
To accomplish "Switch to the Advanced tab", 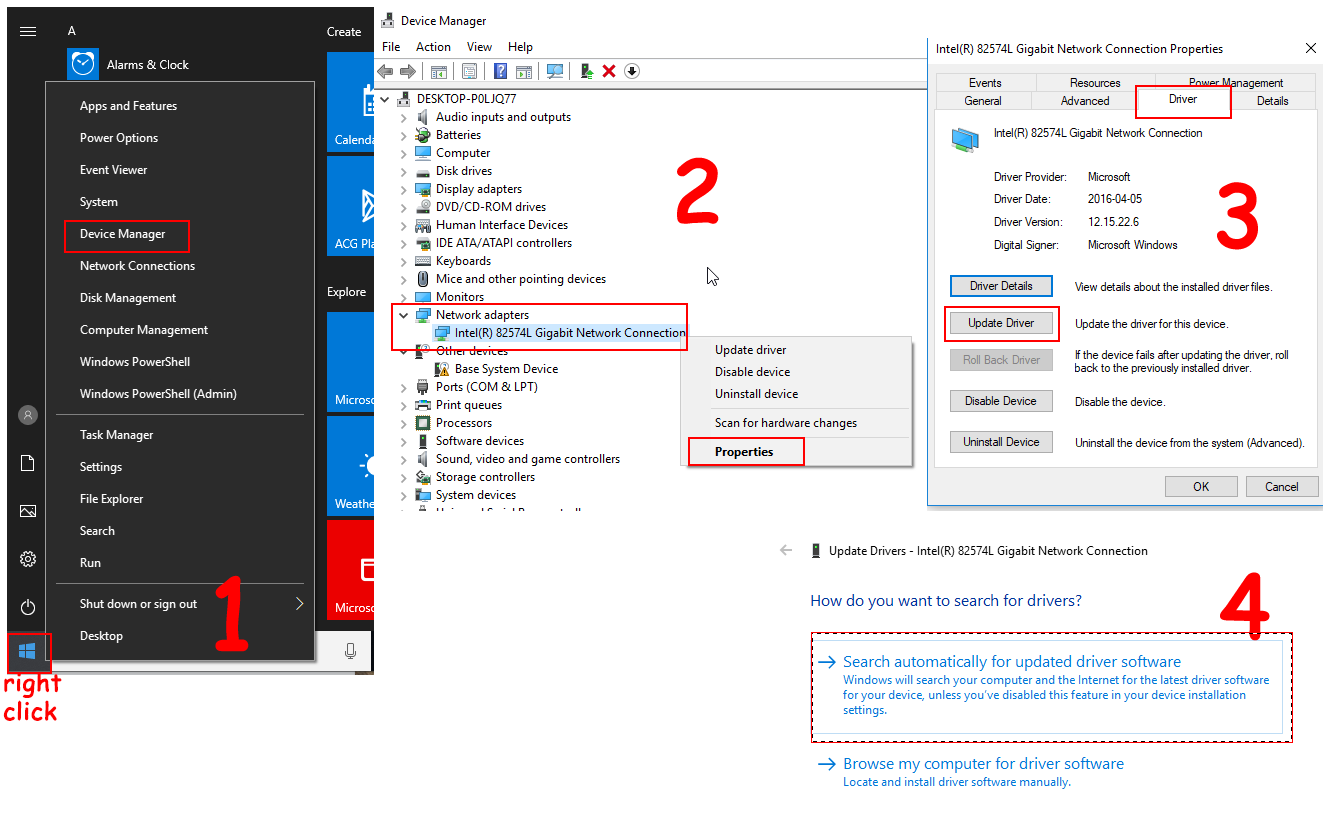I will click(1085, 101).
